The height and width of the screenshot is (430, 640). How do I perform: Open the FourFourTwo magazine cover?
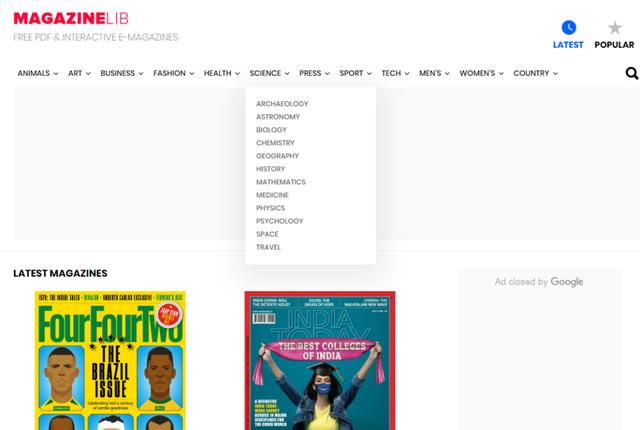tap(110, 360)
